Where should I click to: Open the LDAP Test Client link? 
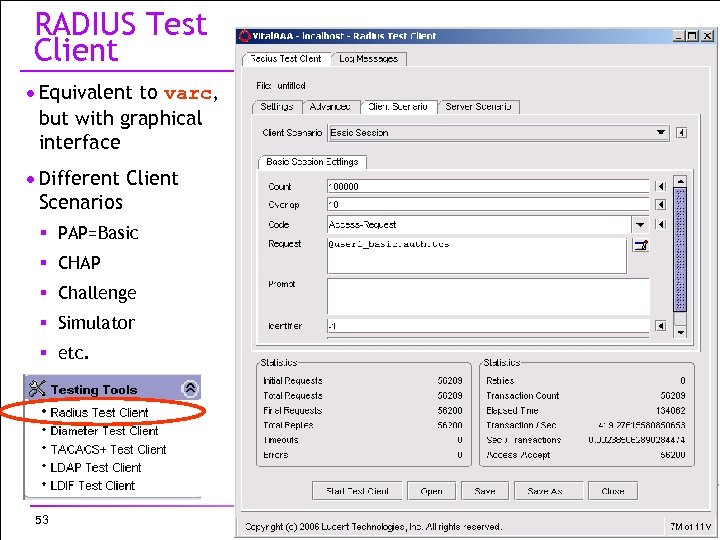pos(96,467)
